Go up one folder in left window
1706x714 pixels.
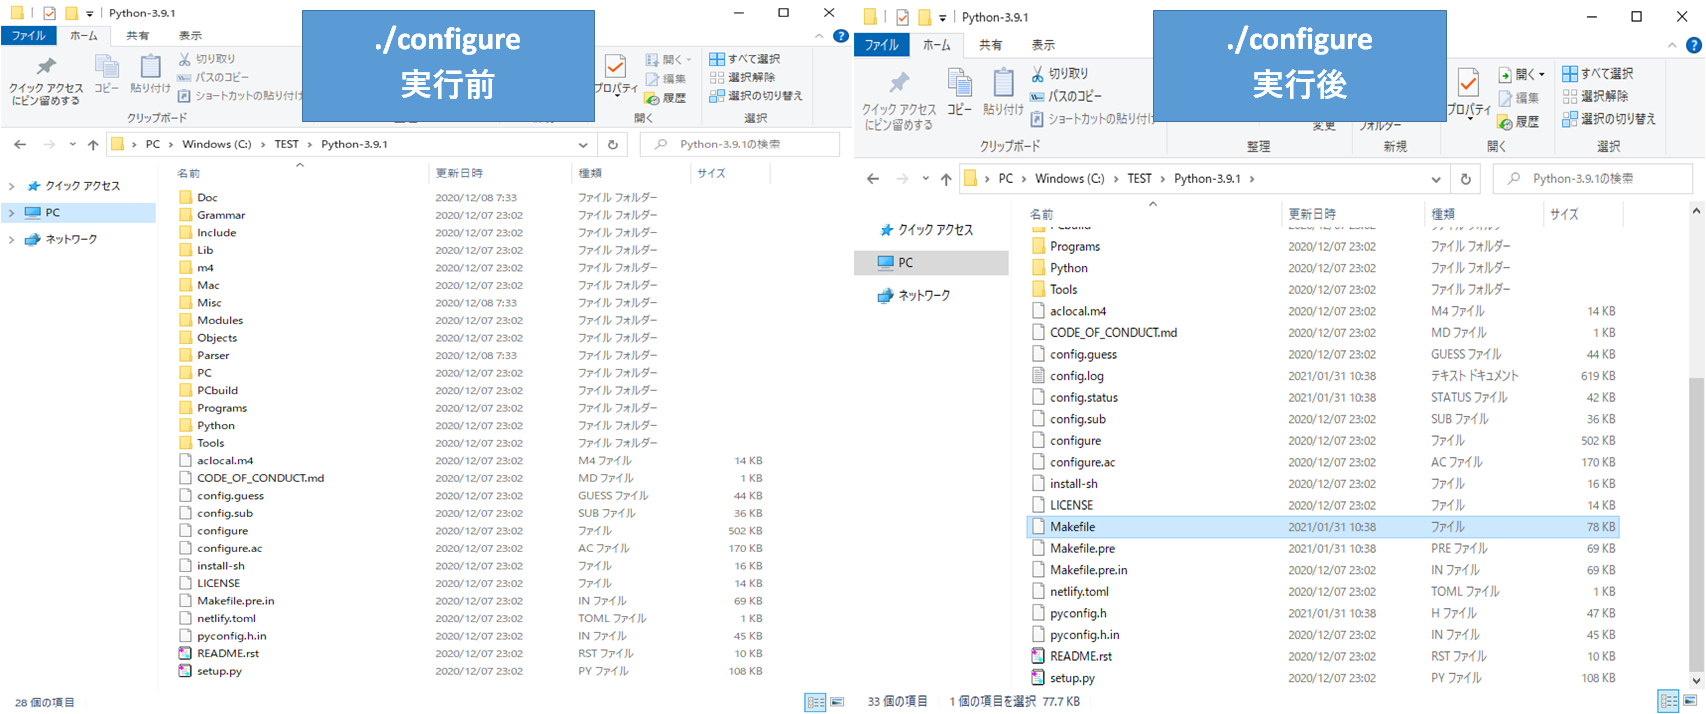93,144
